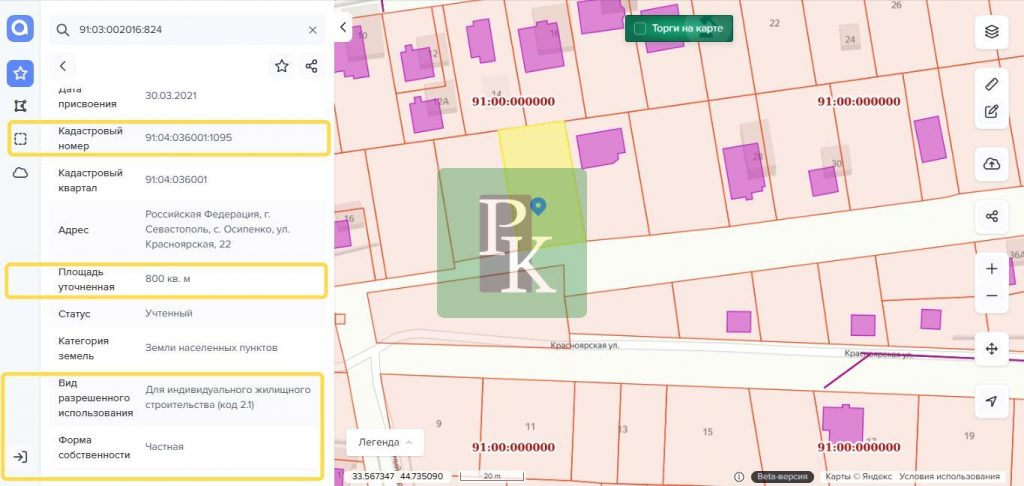Screen dimensions: 1024x486
Task: Share the parcel card via share icon
Action: pos(312,66)
